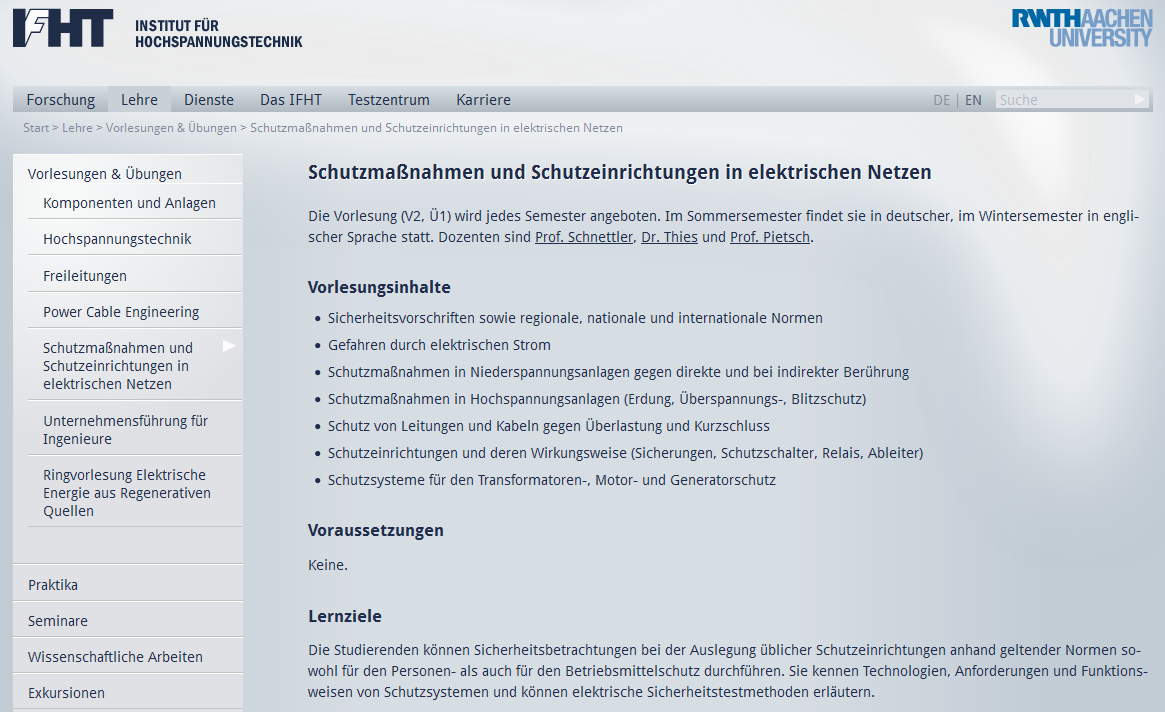Click the Voraussetzungen heading
Viewport: 1165px width, 712px height.
(x=376, y=531)
